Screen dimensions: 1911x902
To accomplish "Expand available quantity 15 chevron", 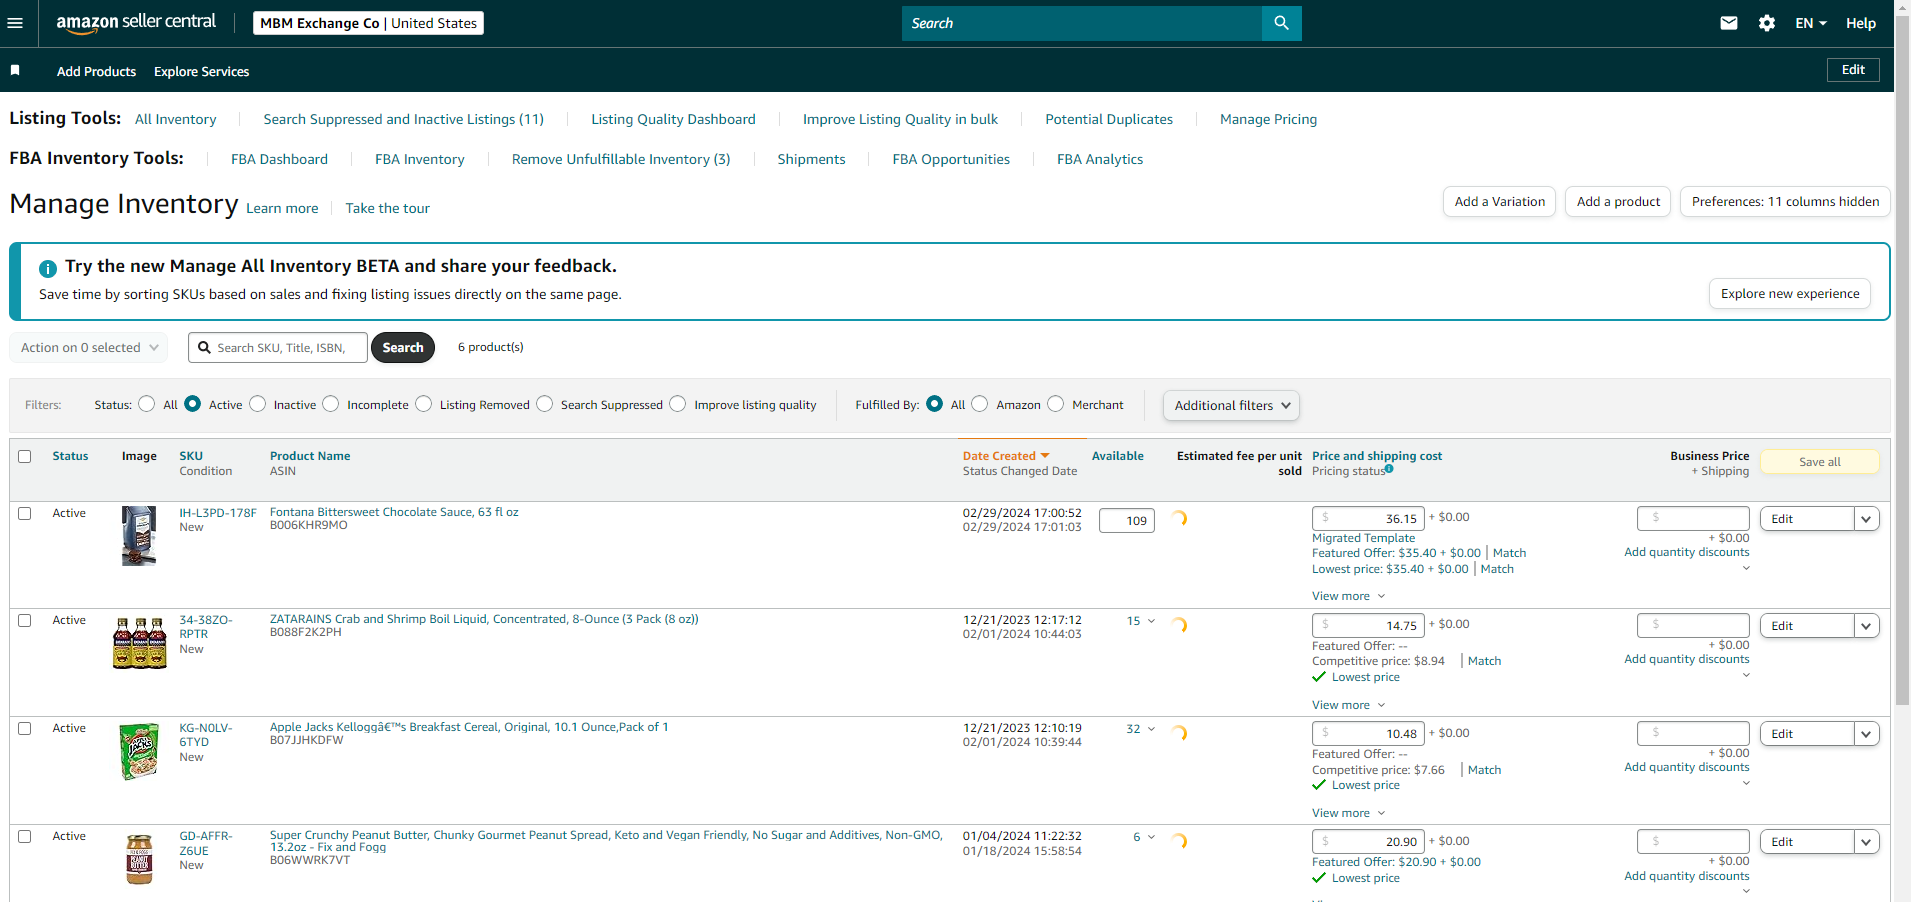I will pos(1151,621).
